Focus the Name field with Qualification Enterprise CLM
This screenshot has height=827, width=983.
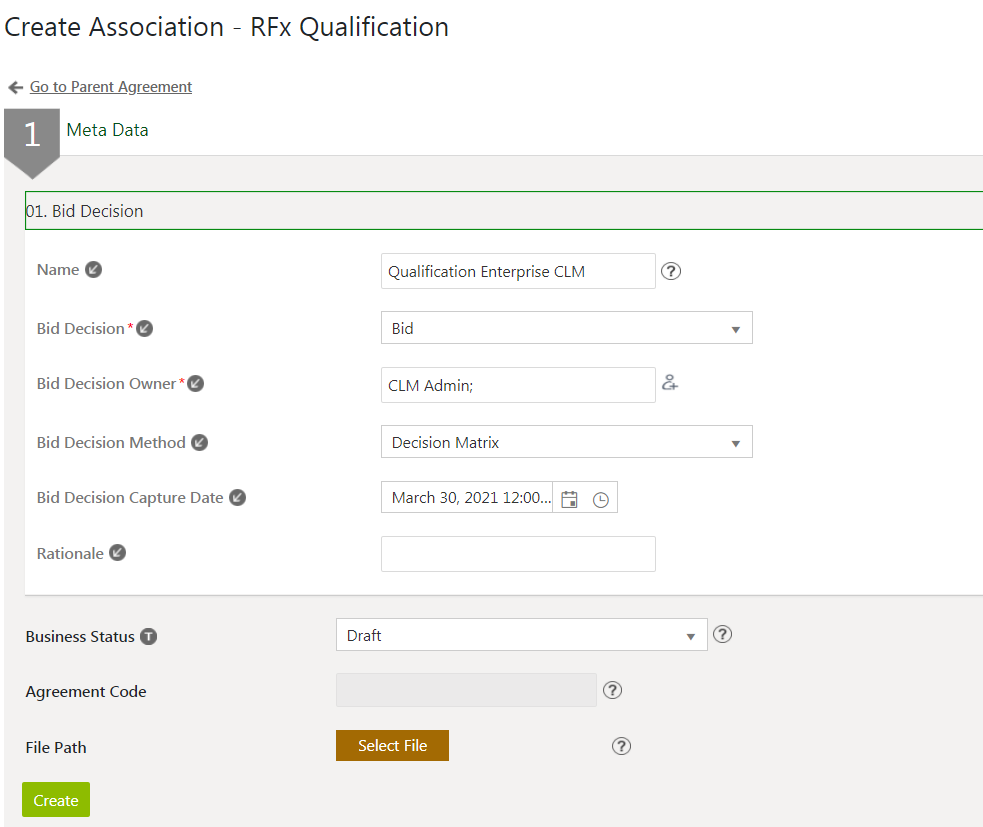coord(518,271)
